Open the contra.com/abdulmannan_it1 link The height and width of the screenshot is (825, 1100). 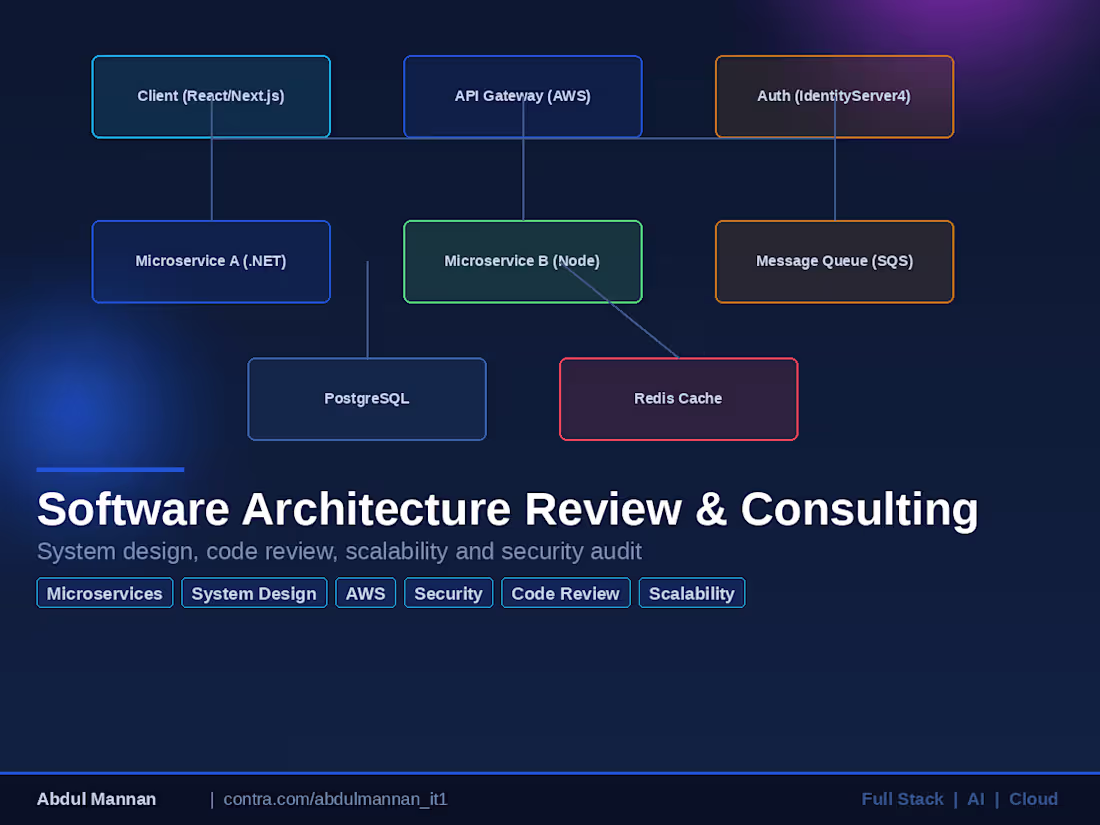click(335, 799)
